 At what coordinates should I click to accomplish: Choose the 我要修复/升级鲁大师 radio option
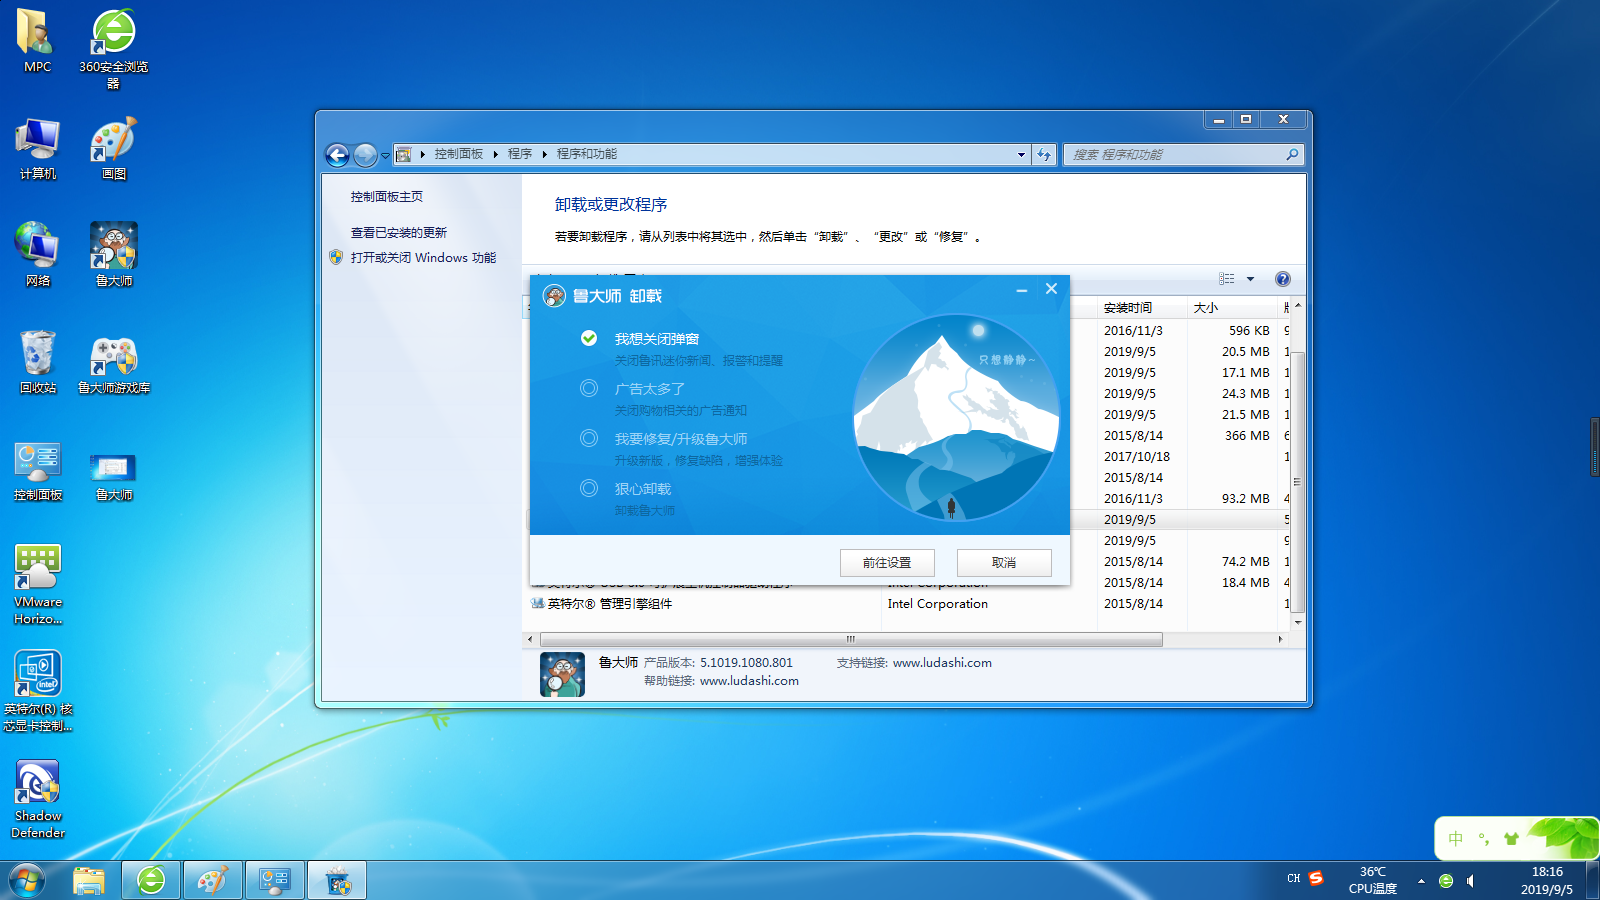pyautogui.click(x=589, y=438)
